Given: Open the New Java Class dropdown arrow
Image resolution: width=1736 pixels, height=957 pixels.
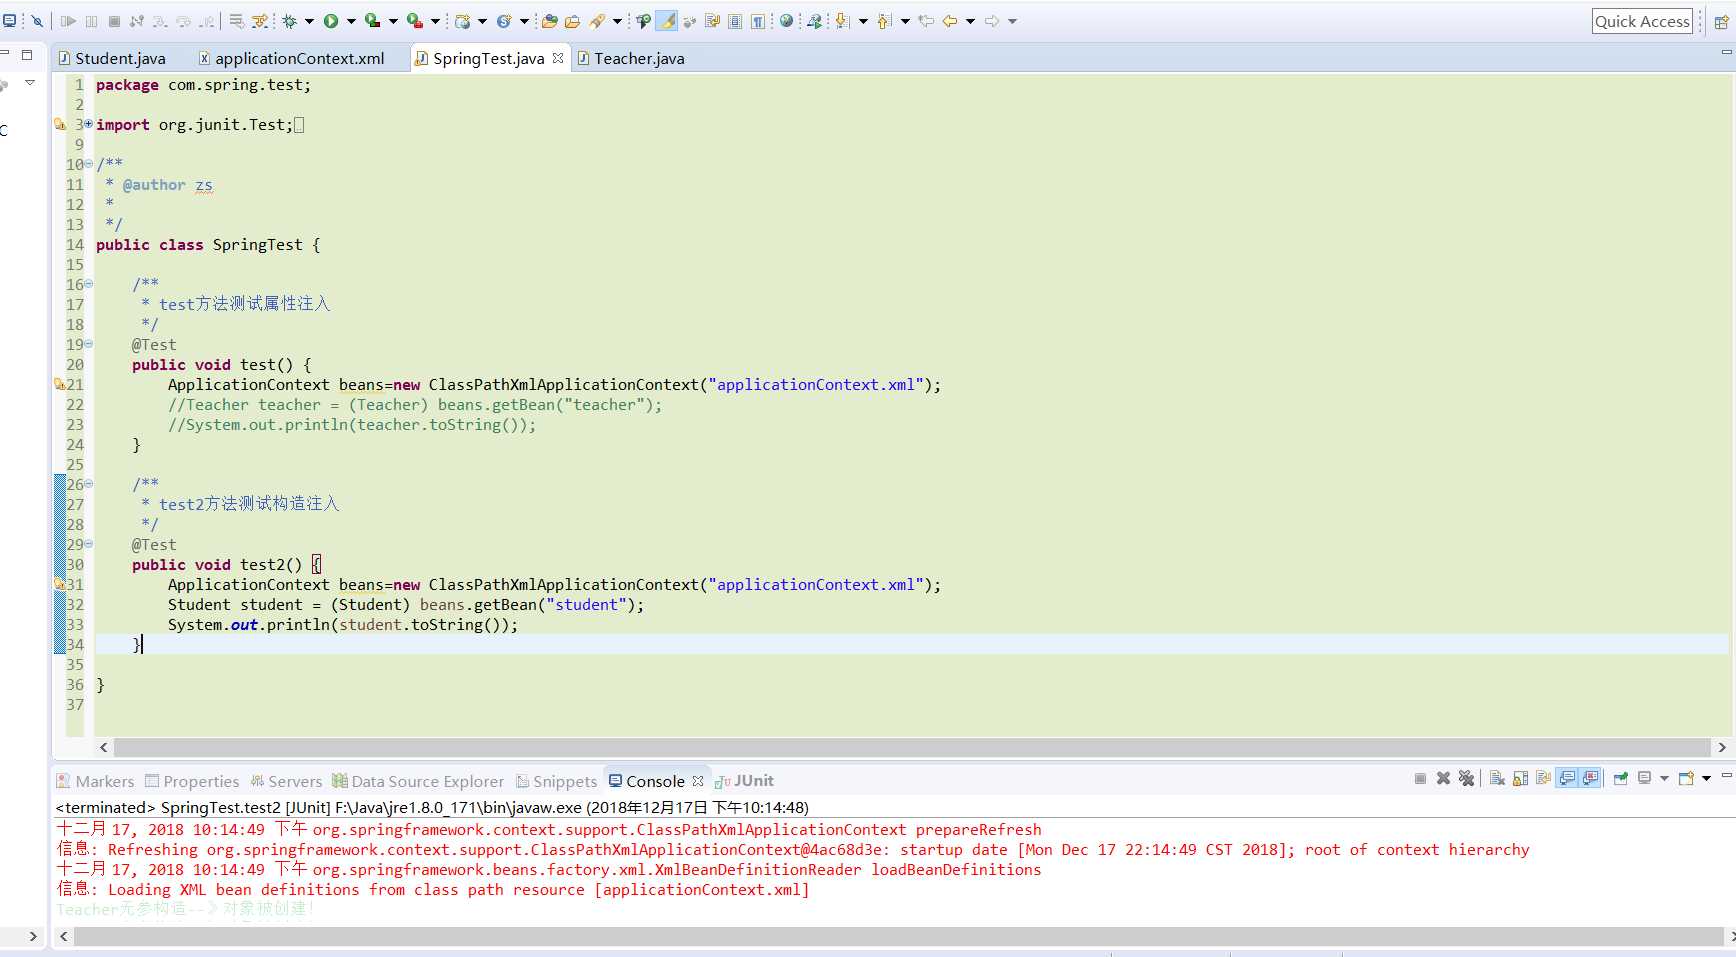Looking at the screenshot, I should pyautogui.click(x=524, y=21).
